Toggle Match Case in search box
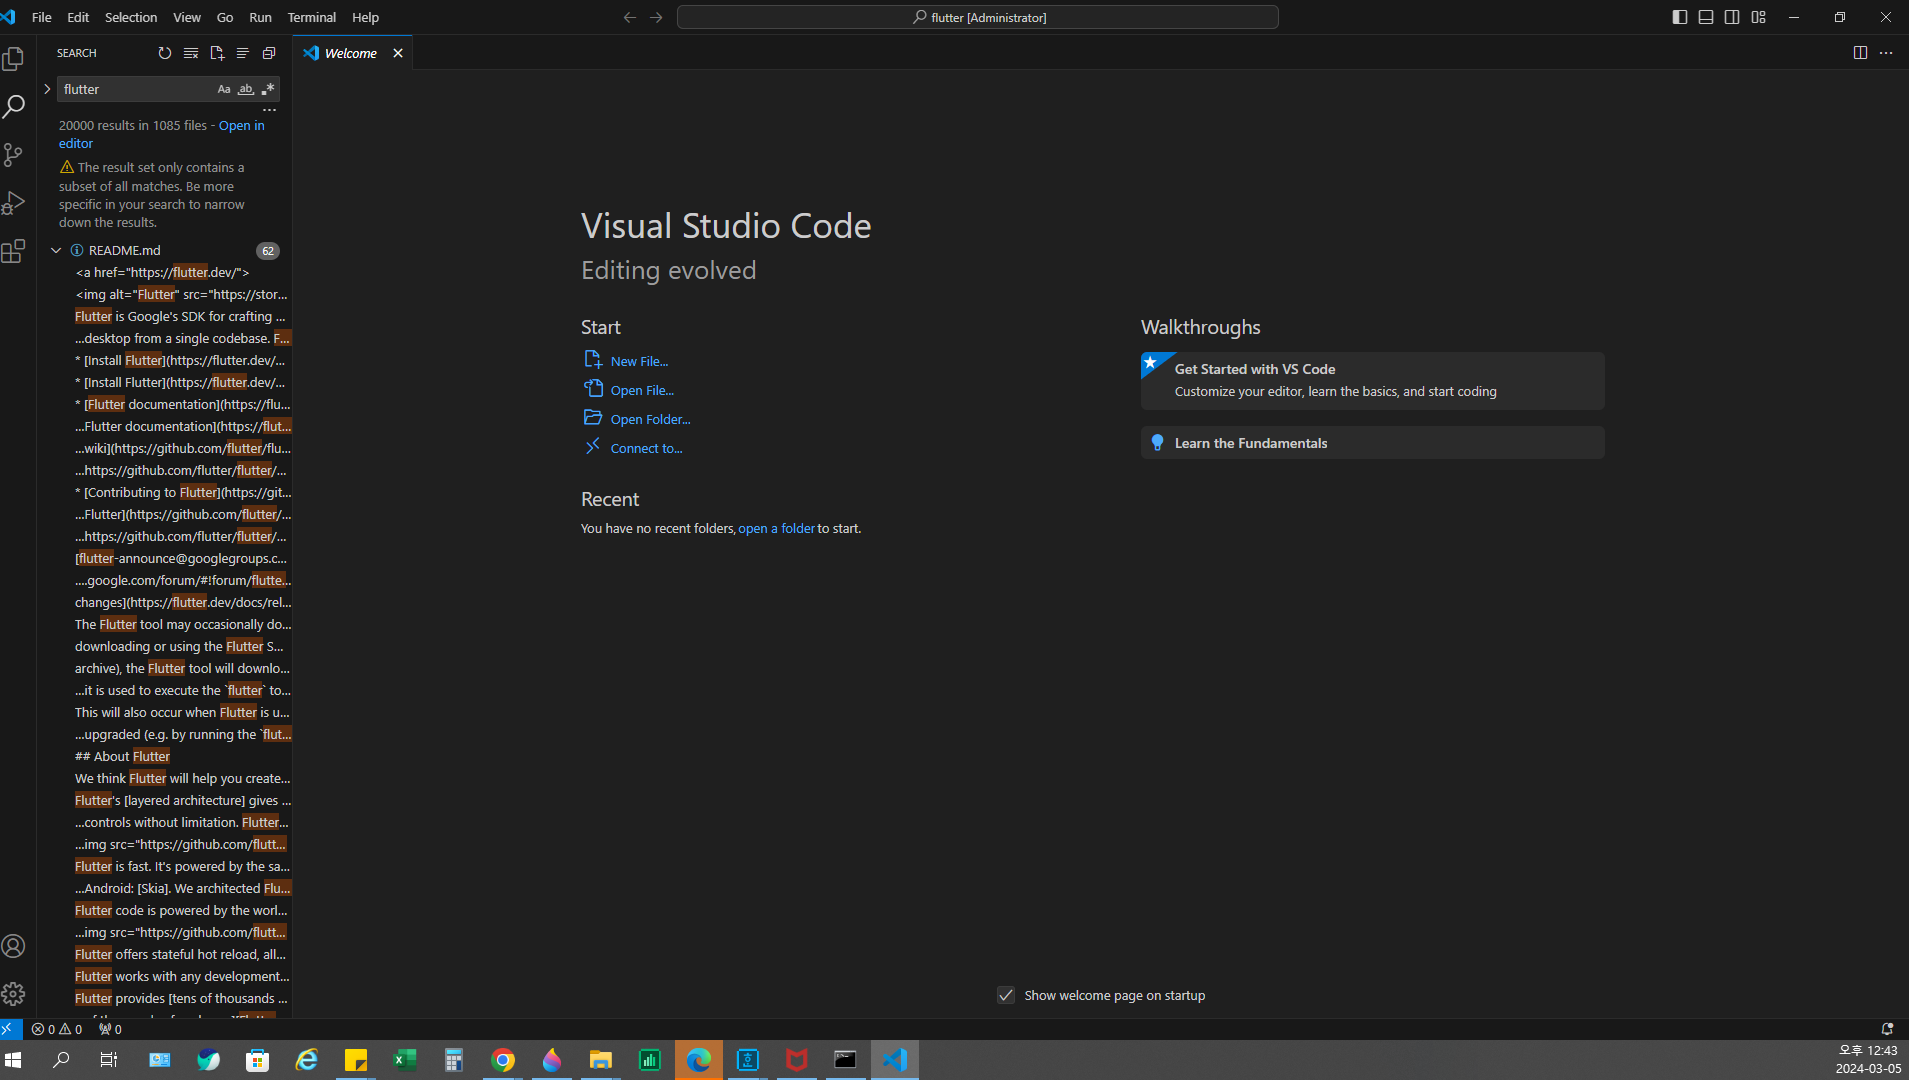Image resolution: width=1909 pixels, height=1080 pixels. pyautogui.click(x=224, y=89)
